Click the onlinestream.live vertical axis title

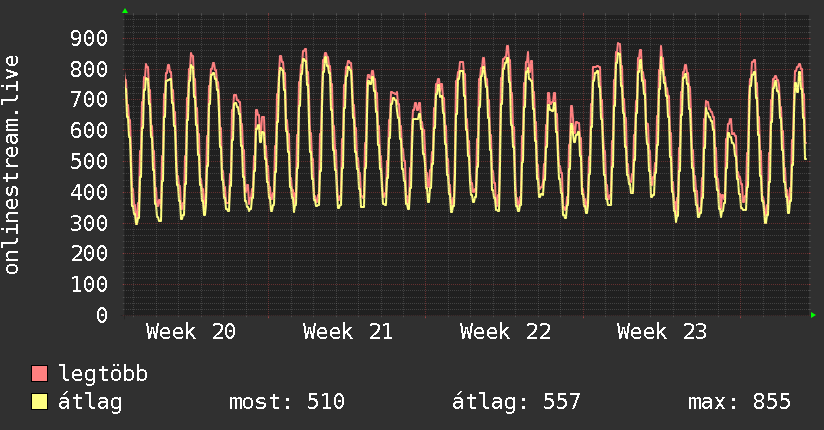(x=12, y=165)
